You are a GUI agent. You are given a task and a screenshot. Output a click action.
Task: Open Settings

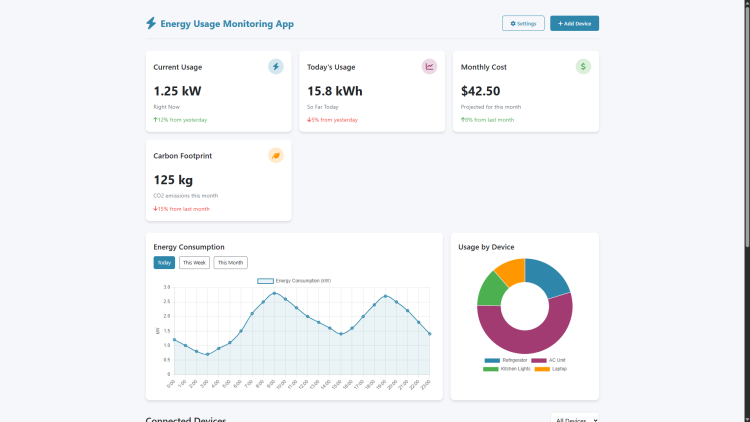point(524,23)
